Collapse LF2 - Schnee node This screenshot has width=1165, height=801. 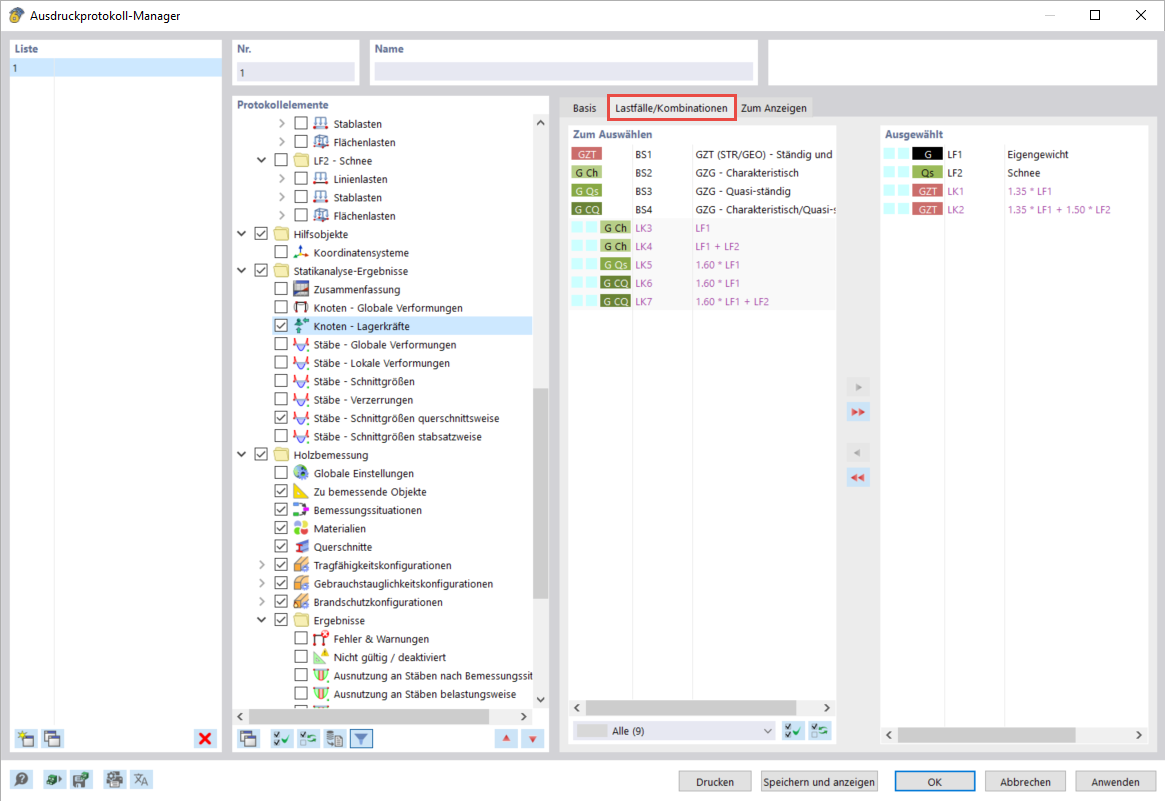262,160
